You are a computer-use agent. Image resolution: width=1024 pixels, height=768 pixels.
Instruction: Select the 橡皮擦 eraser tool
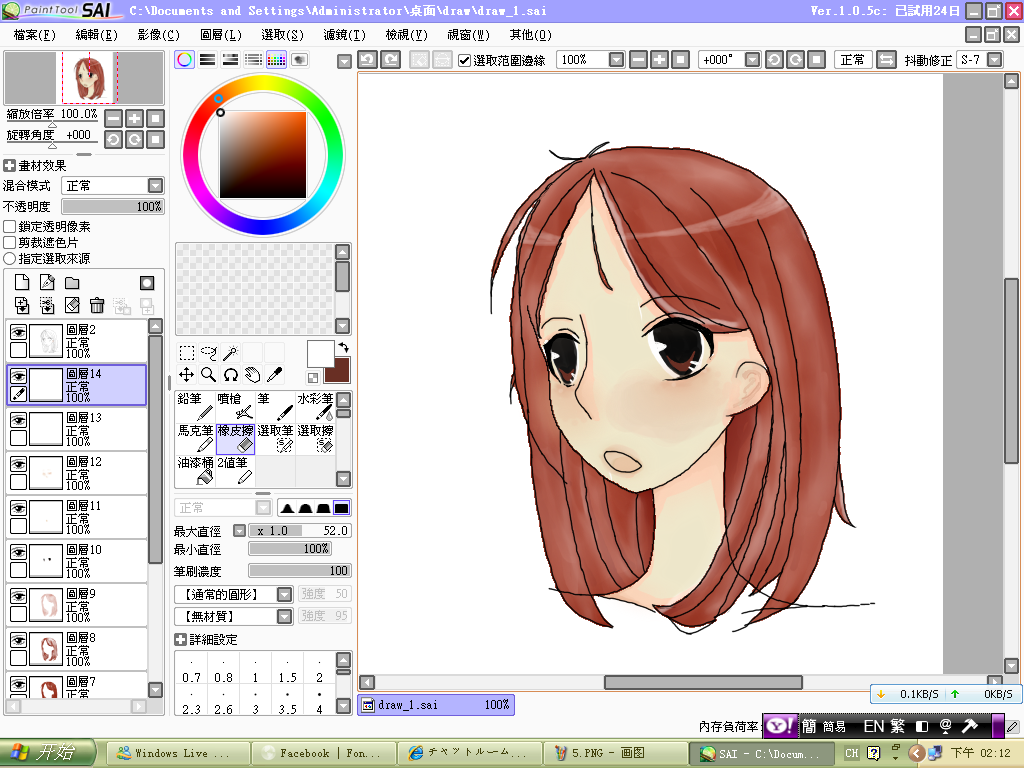click(235, 438)
